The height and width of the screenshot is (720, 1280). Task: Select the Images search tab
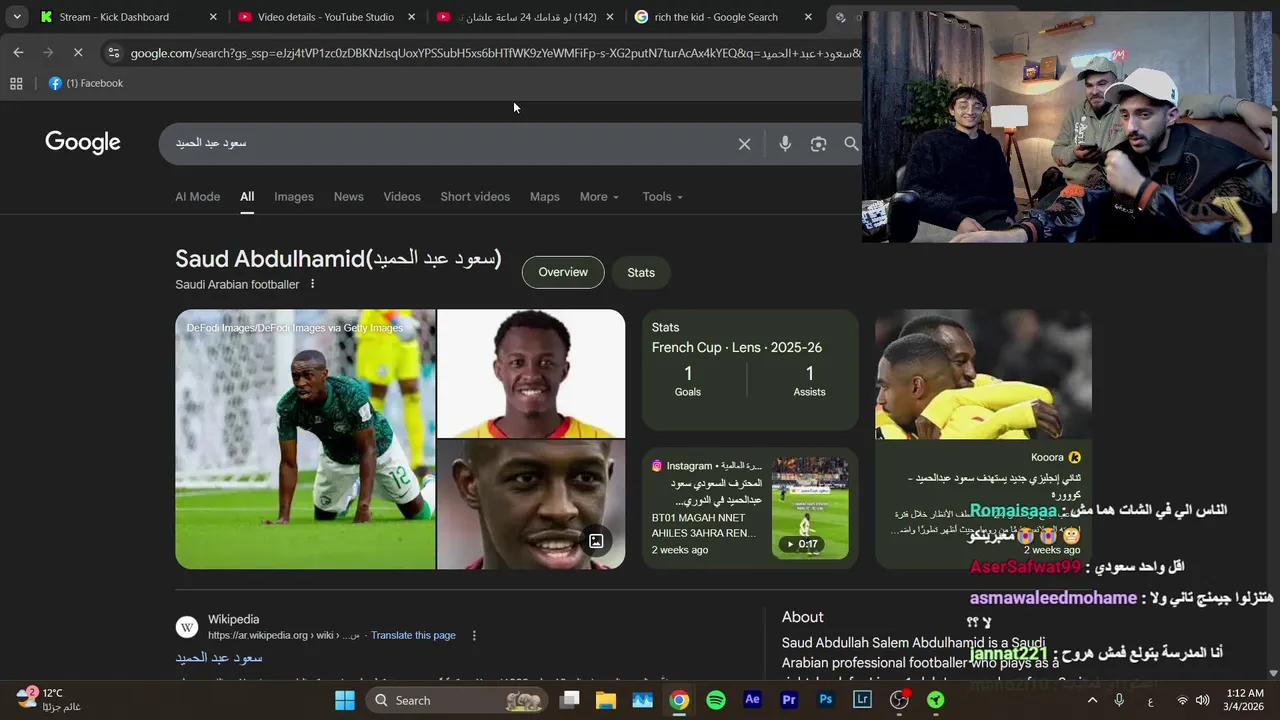294,197
